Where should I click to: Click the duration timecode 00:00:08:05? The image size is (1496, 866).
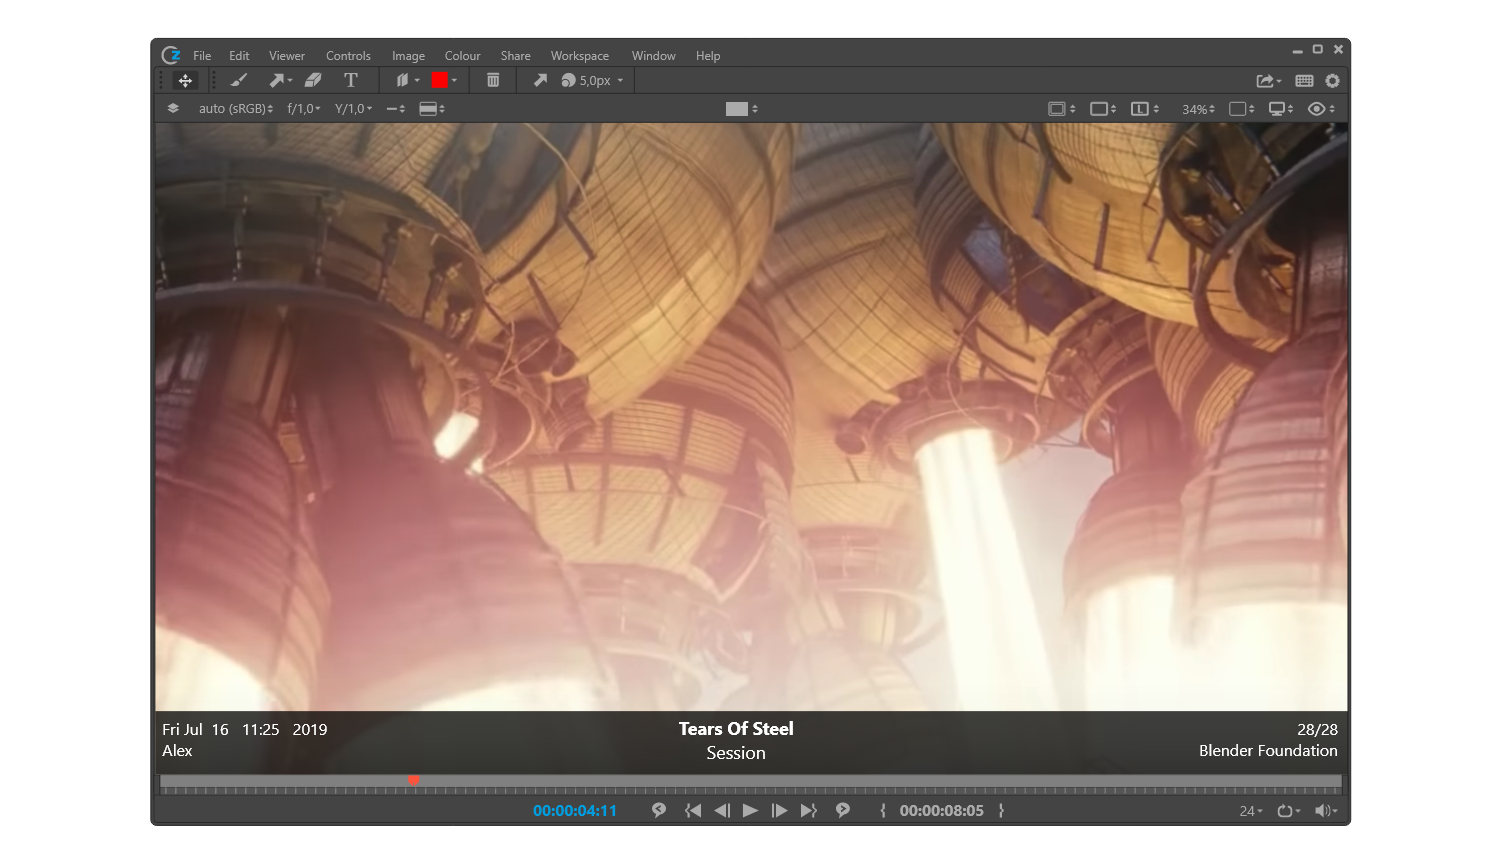pyautogui.click(x=942, y=811)
